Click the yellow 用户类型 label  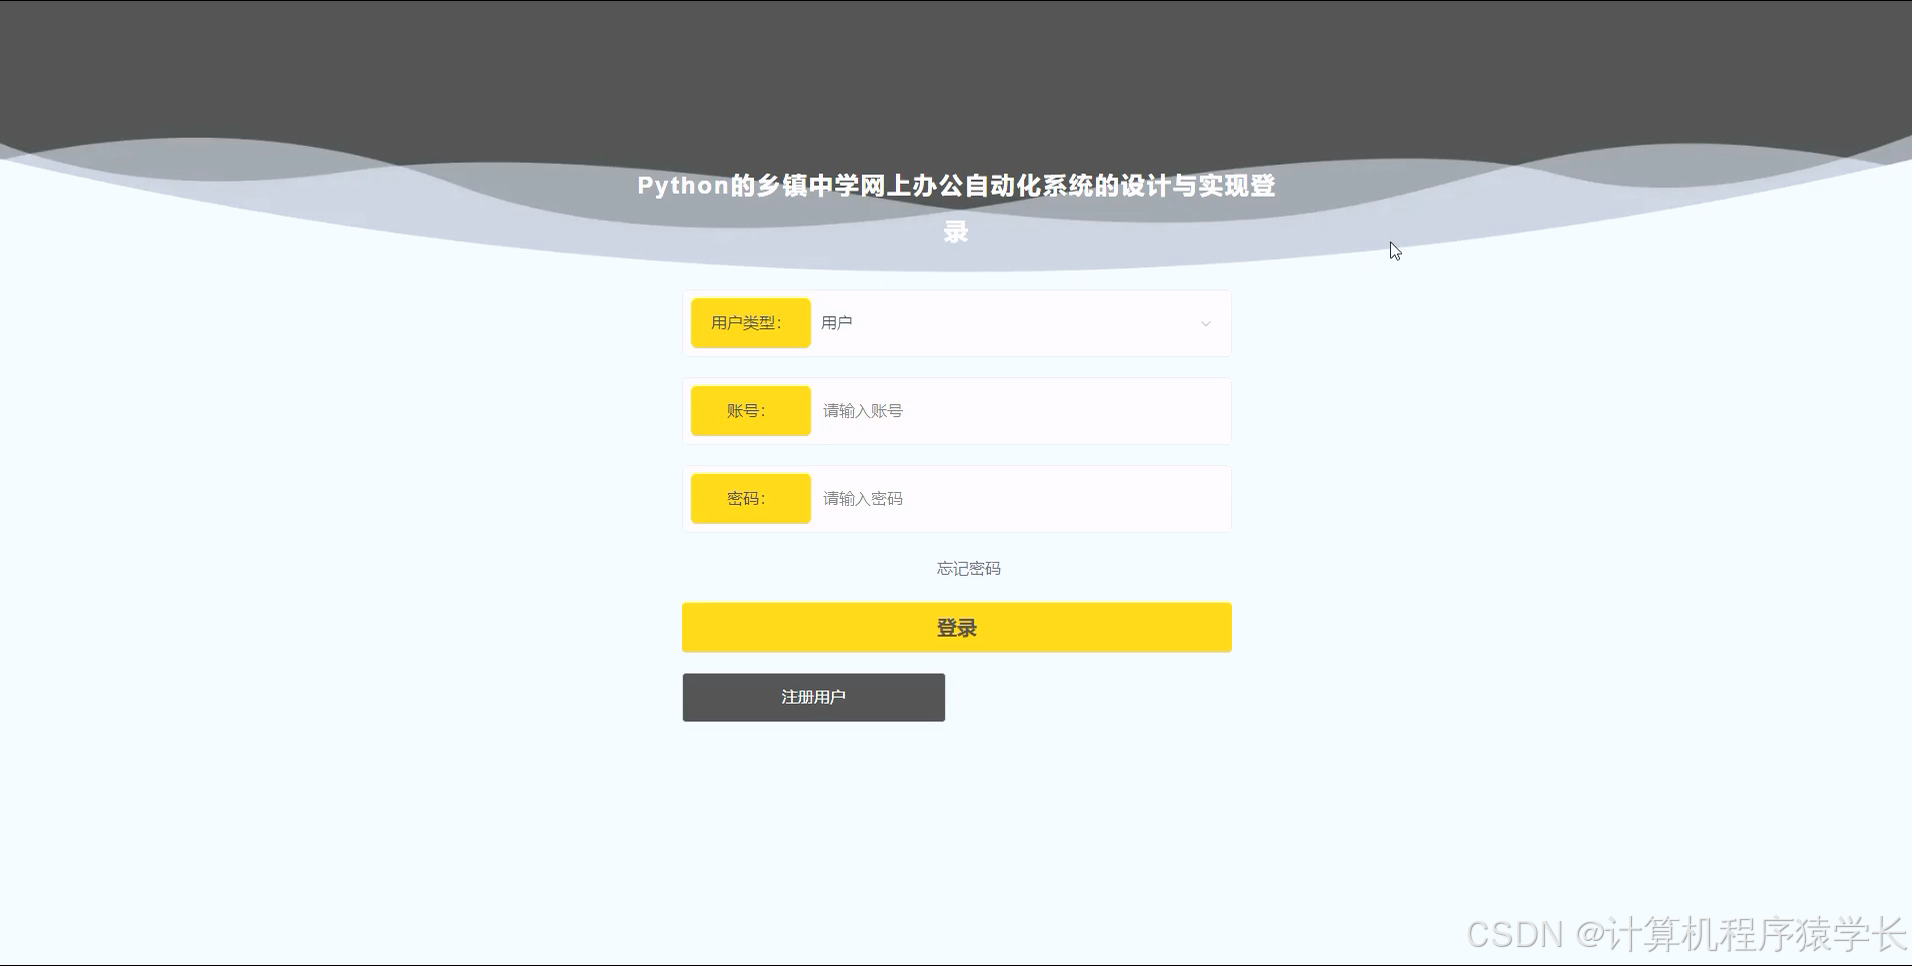pyautogui.click(x=750, y=322)
